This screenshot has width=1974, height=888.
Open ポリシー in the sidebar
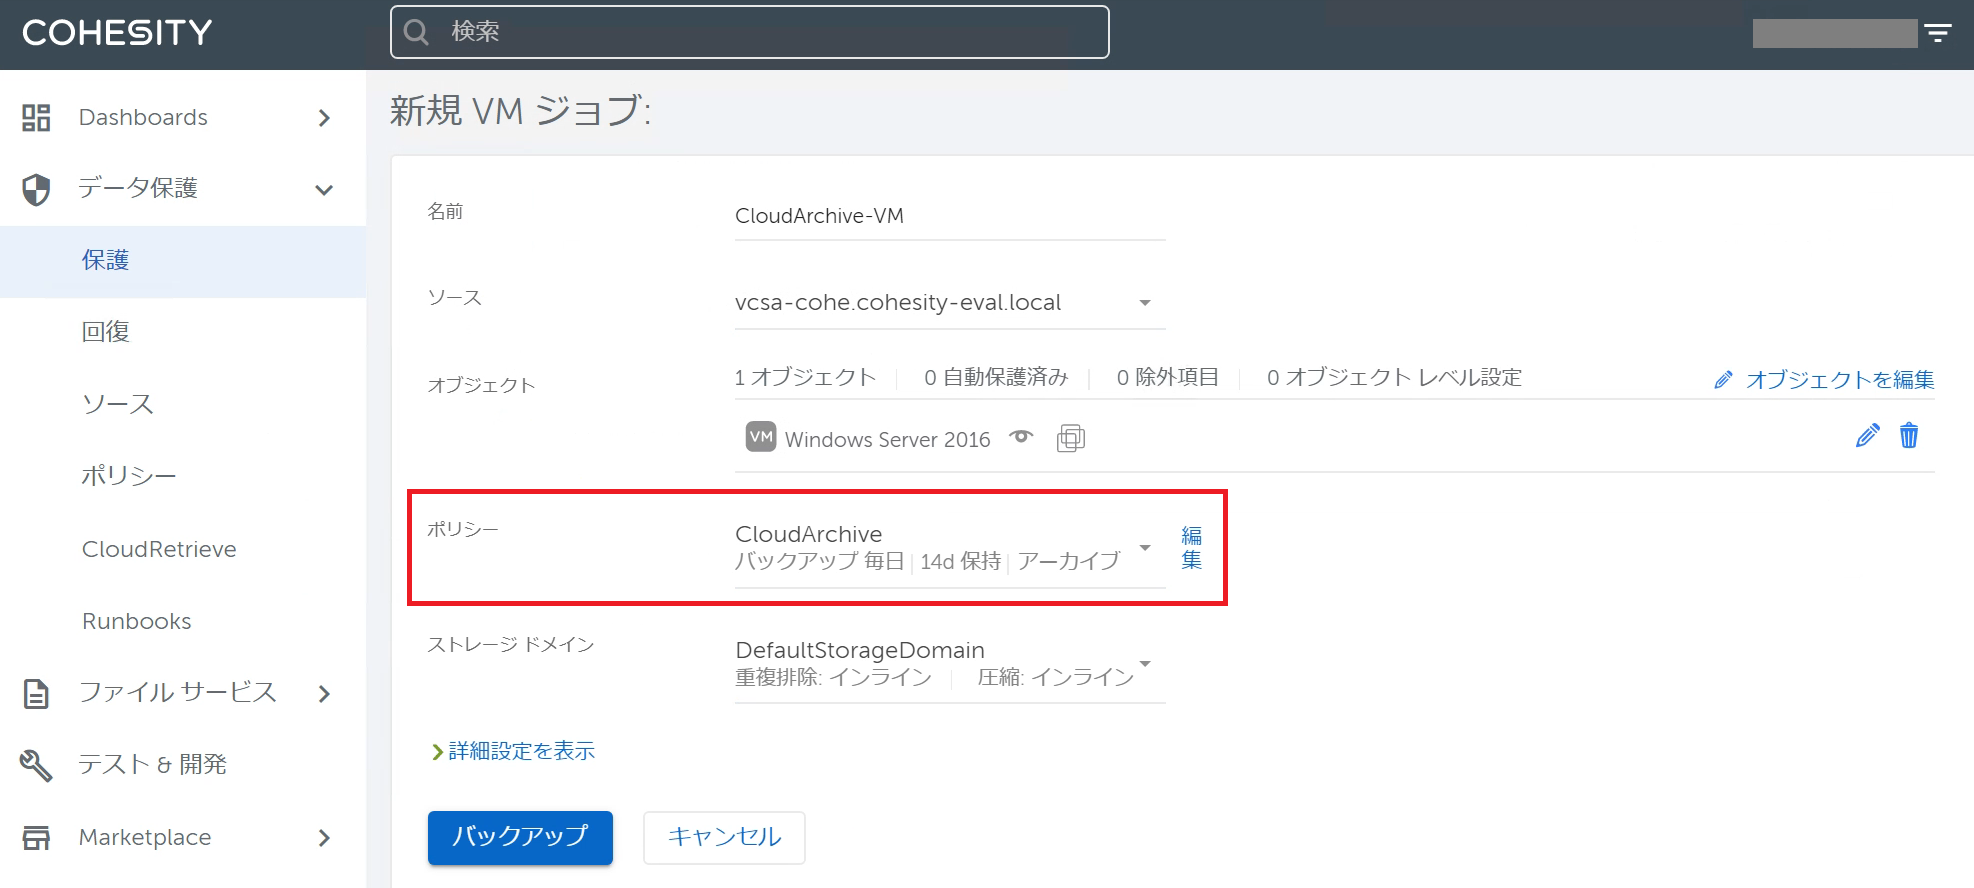pyautogui.click(x=129, y=476)
